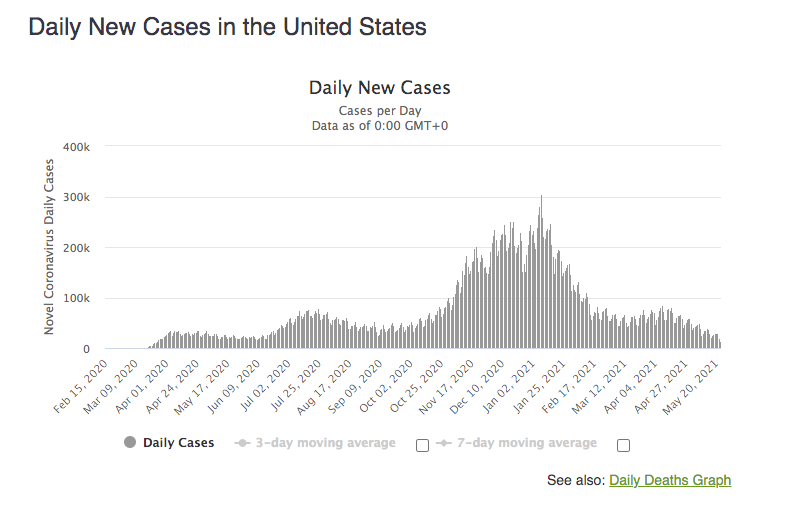Click the gray Daily Cases legend circle
Screen dimensions: 792x519
pos(130,443)
